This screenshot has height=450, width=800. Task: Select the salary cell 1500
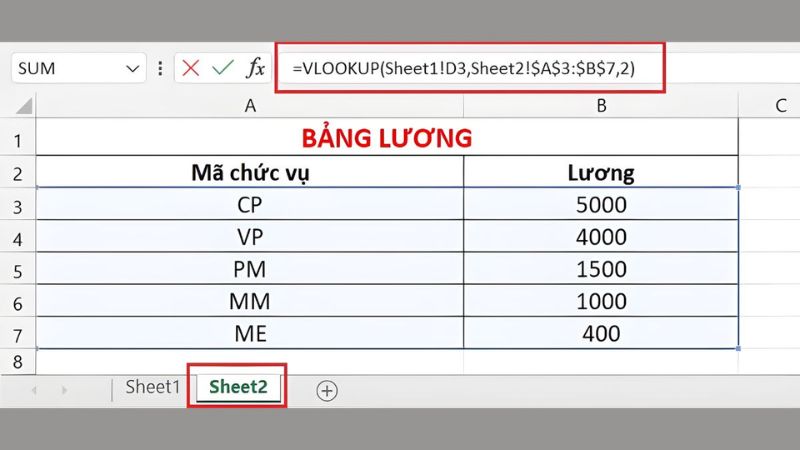pos(601,269)
